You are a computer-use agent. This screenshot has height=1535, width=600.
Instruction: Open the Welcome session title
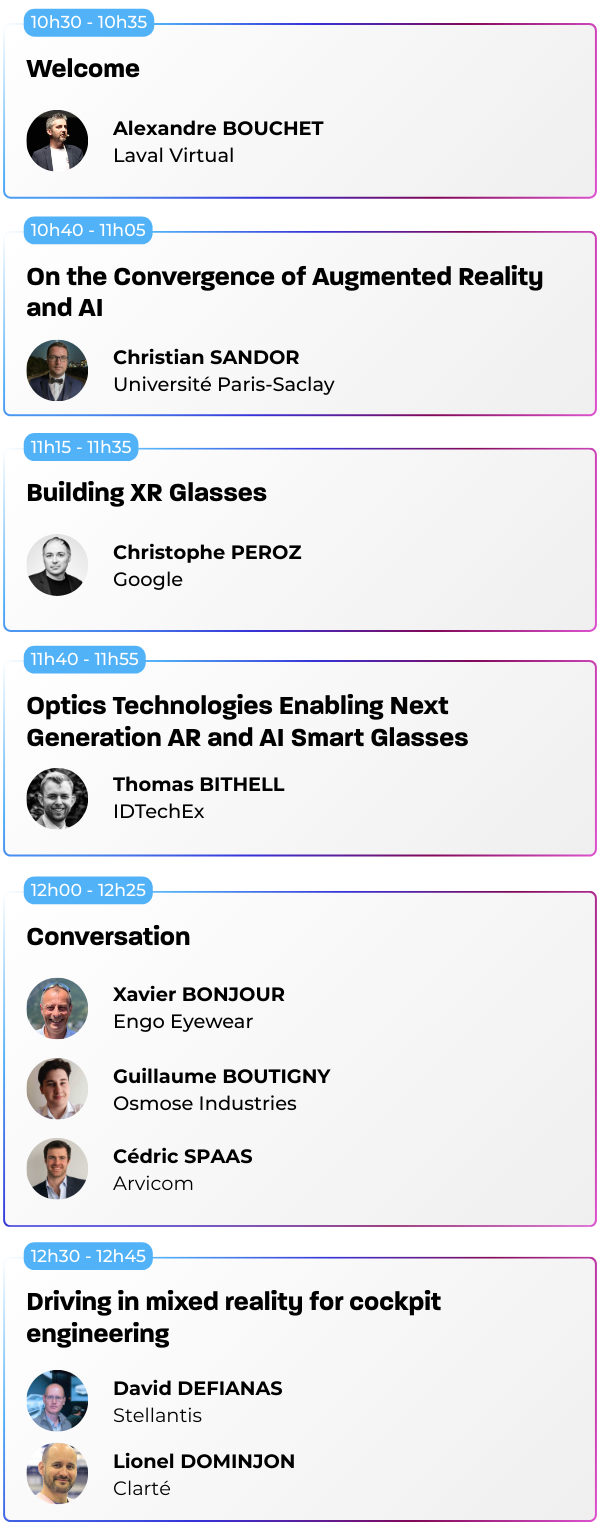coord(83,69)
